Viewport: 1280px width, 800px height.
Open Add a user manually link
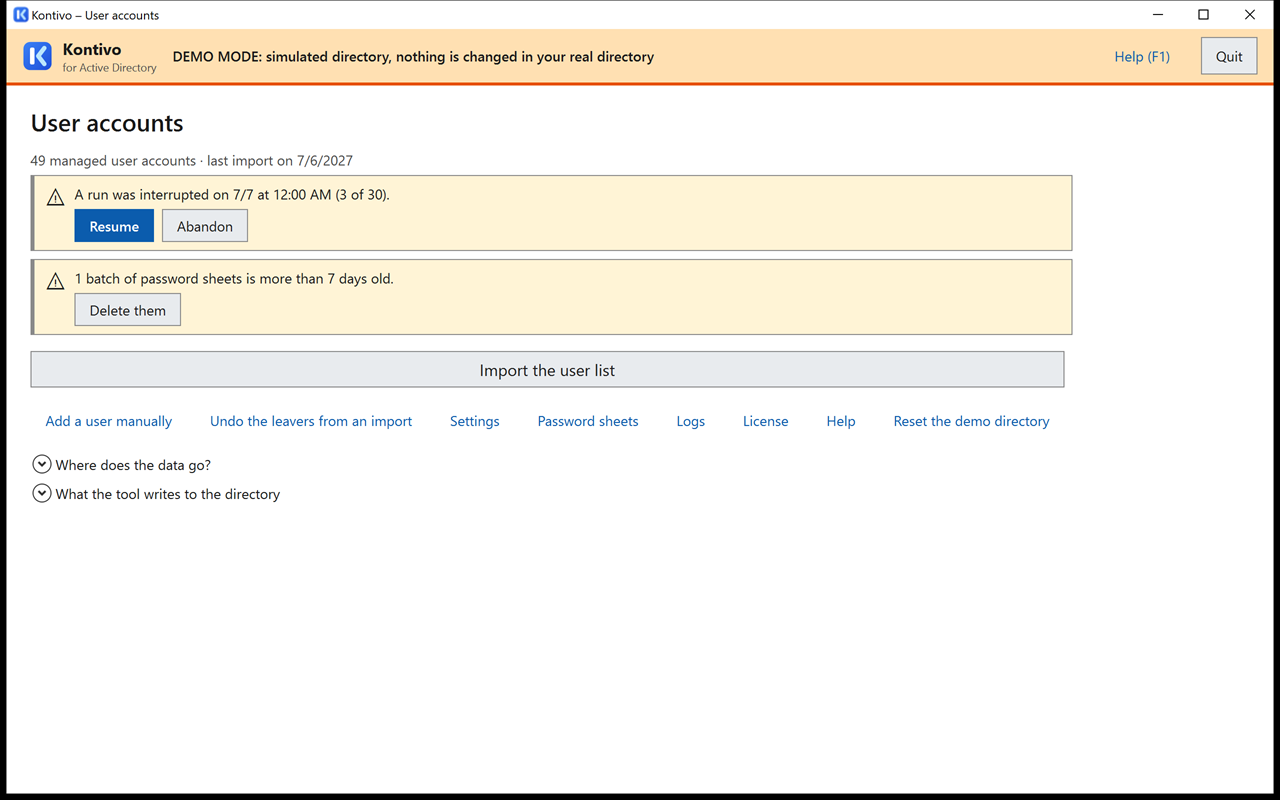click(x=109, y=421)
